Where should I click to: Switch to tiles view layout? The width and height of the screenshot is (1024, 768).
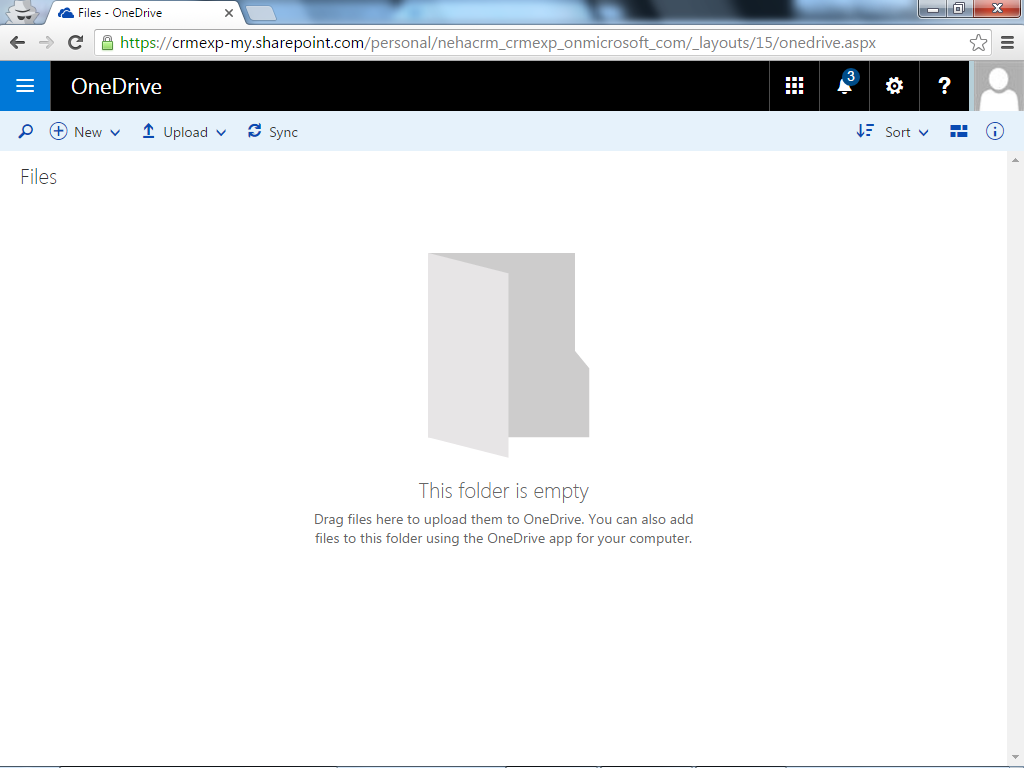pyautogui.click(x=959, y=131)
